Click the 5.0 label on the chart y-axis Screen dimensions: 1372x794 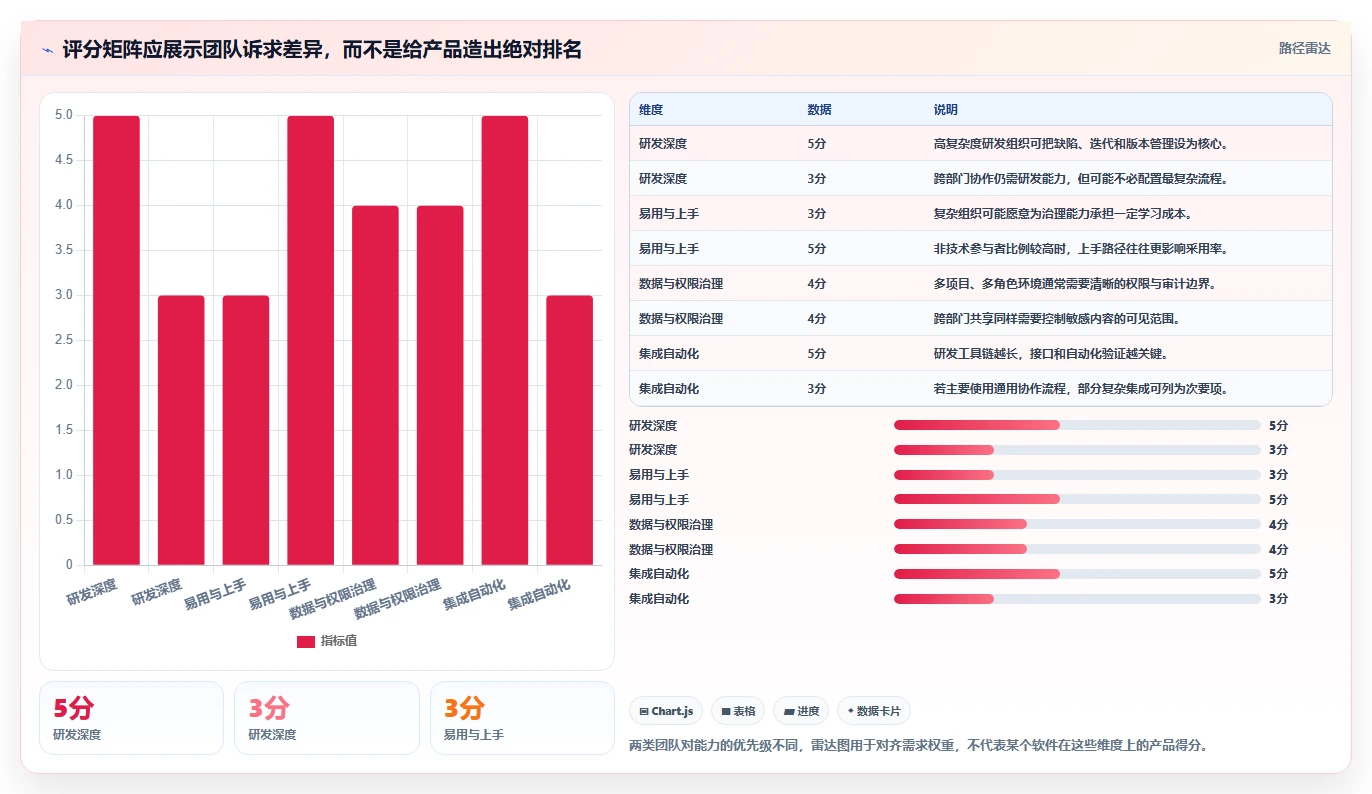pos(64,115)
